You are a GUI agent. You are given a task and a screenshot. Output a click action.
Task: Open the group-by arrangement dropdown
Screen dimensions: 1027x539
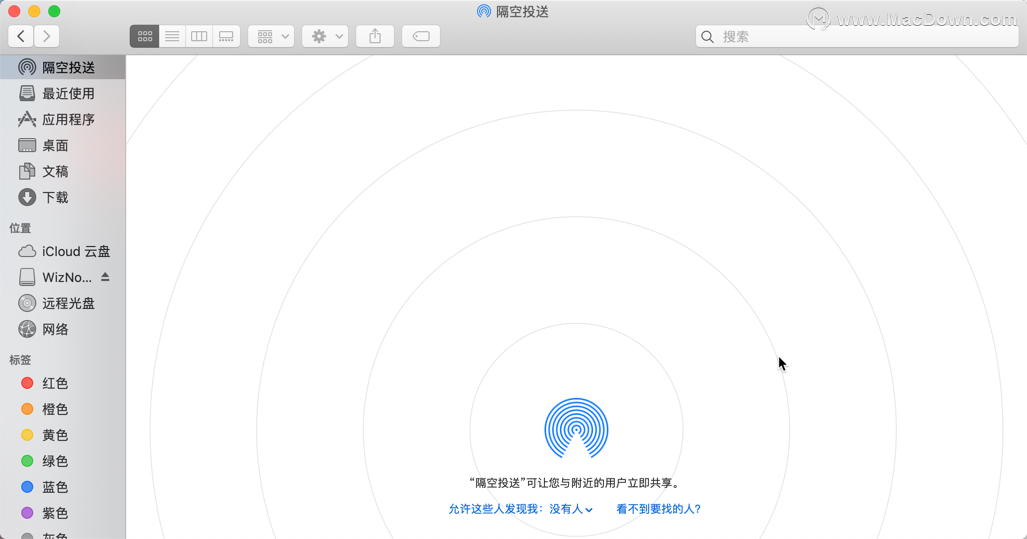click(271, 36)
